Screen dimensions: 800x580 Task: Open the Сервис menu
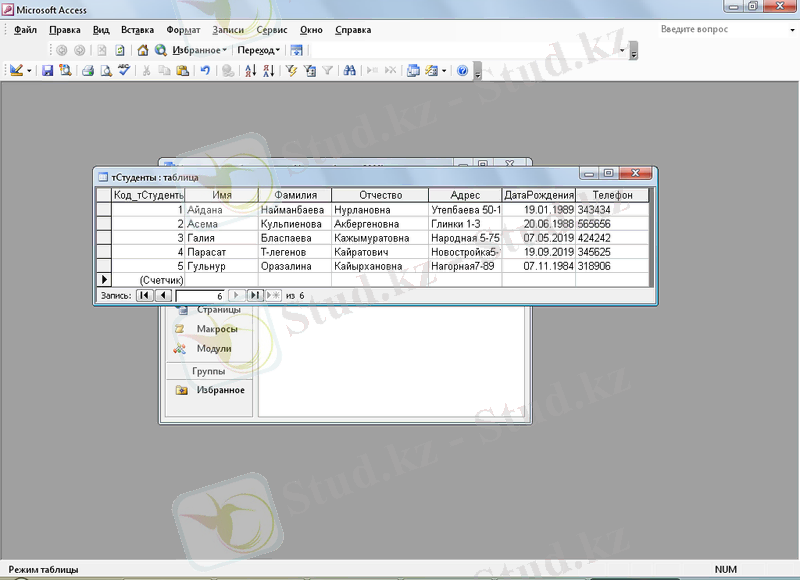tap(272, 30)
